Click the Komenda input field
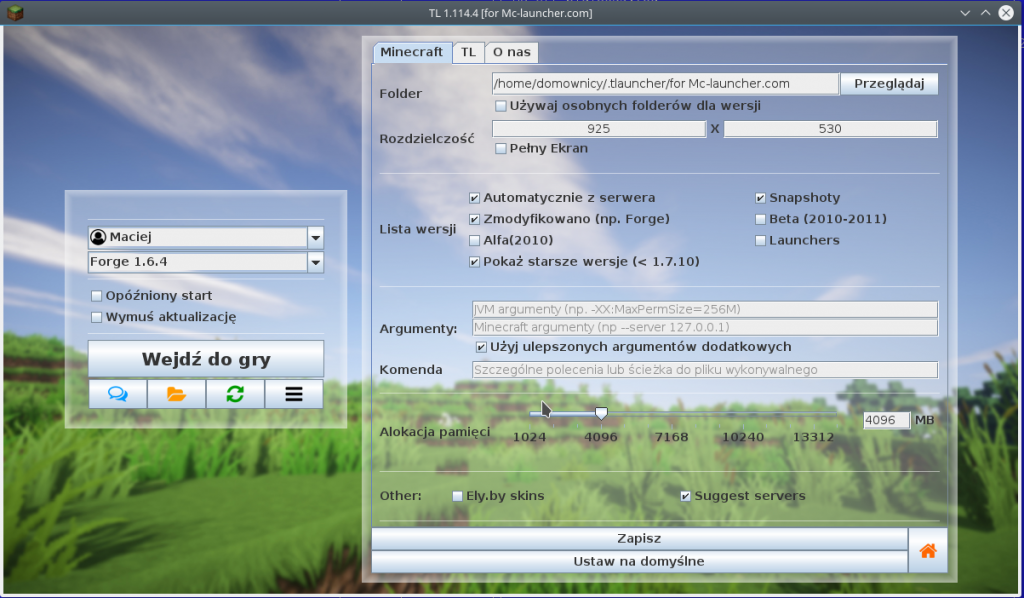This screenshot has height=598, width=1024. 705,370
